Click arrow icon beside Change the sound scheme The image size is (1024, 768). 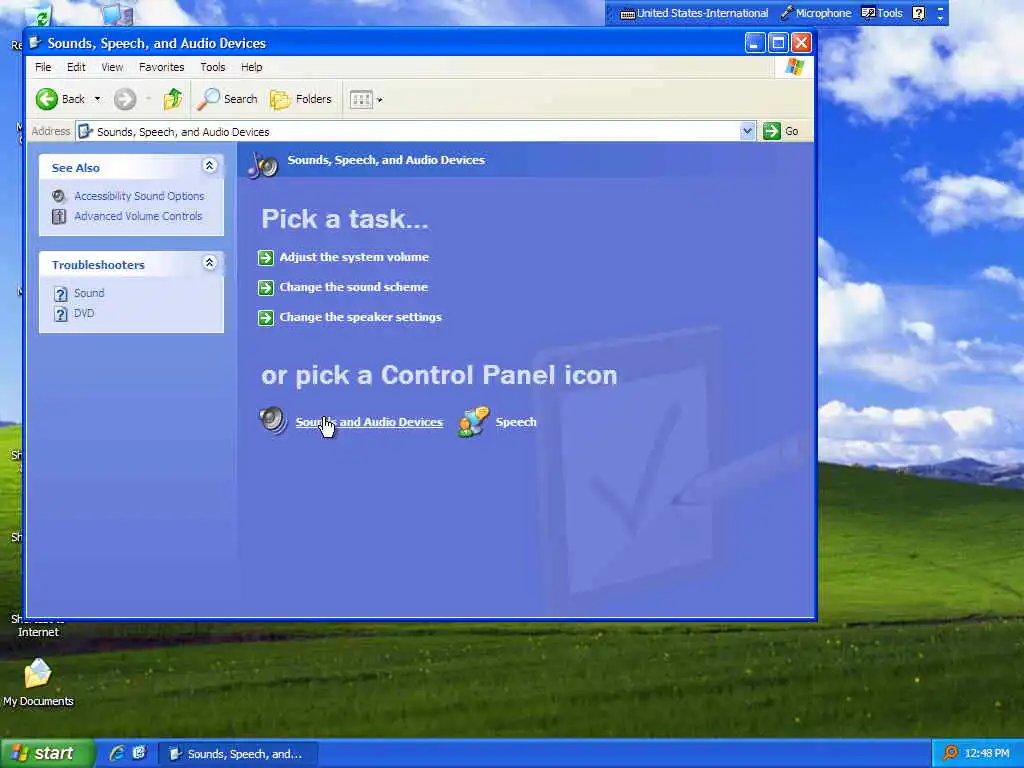pos(266,288)
